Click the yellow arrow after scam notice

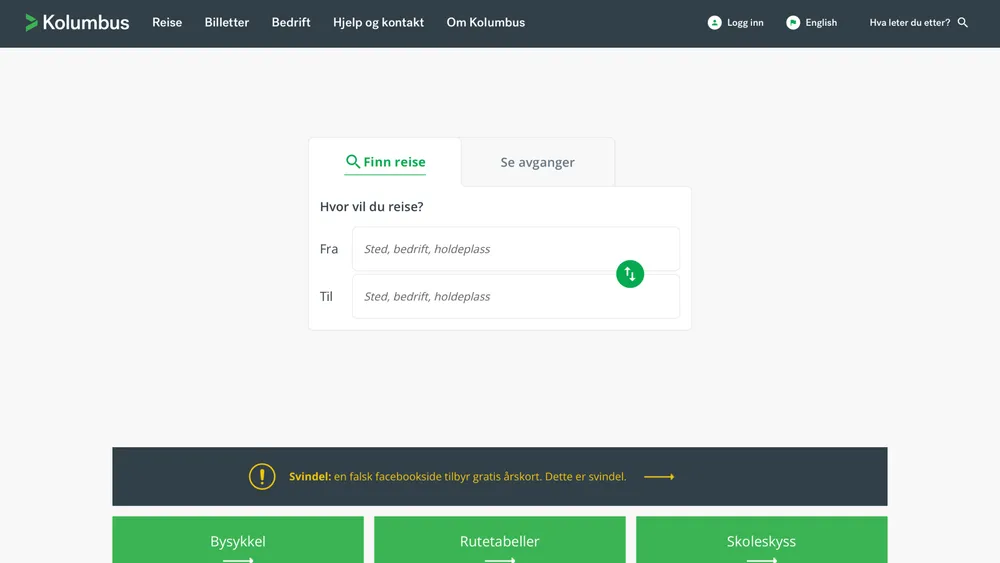[x=659, y=477]
